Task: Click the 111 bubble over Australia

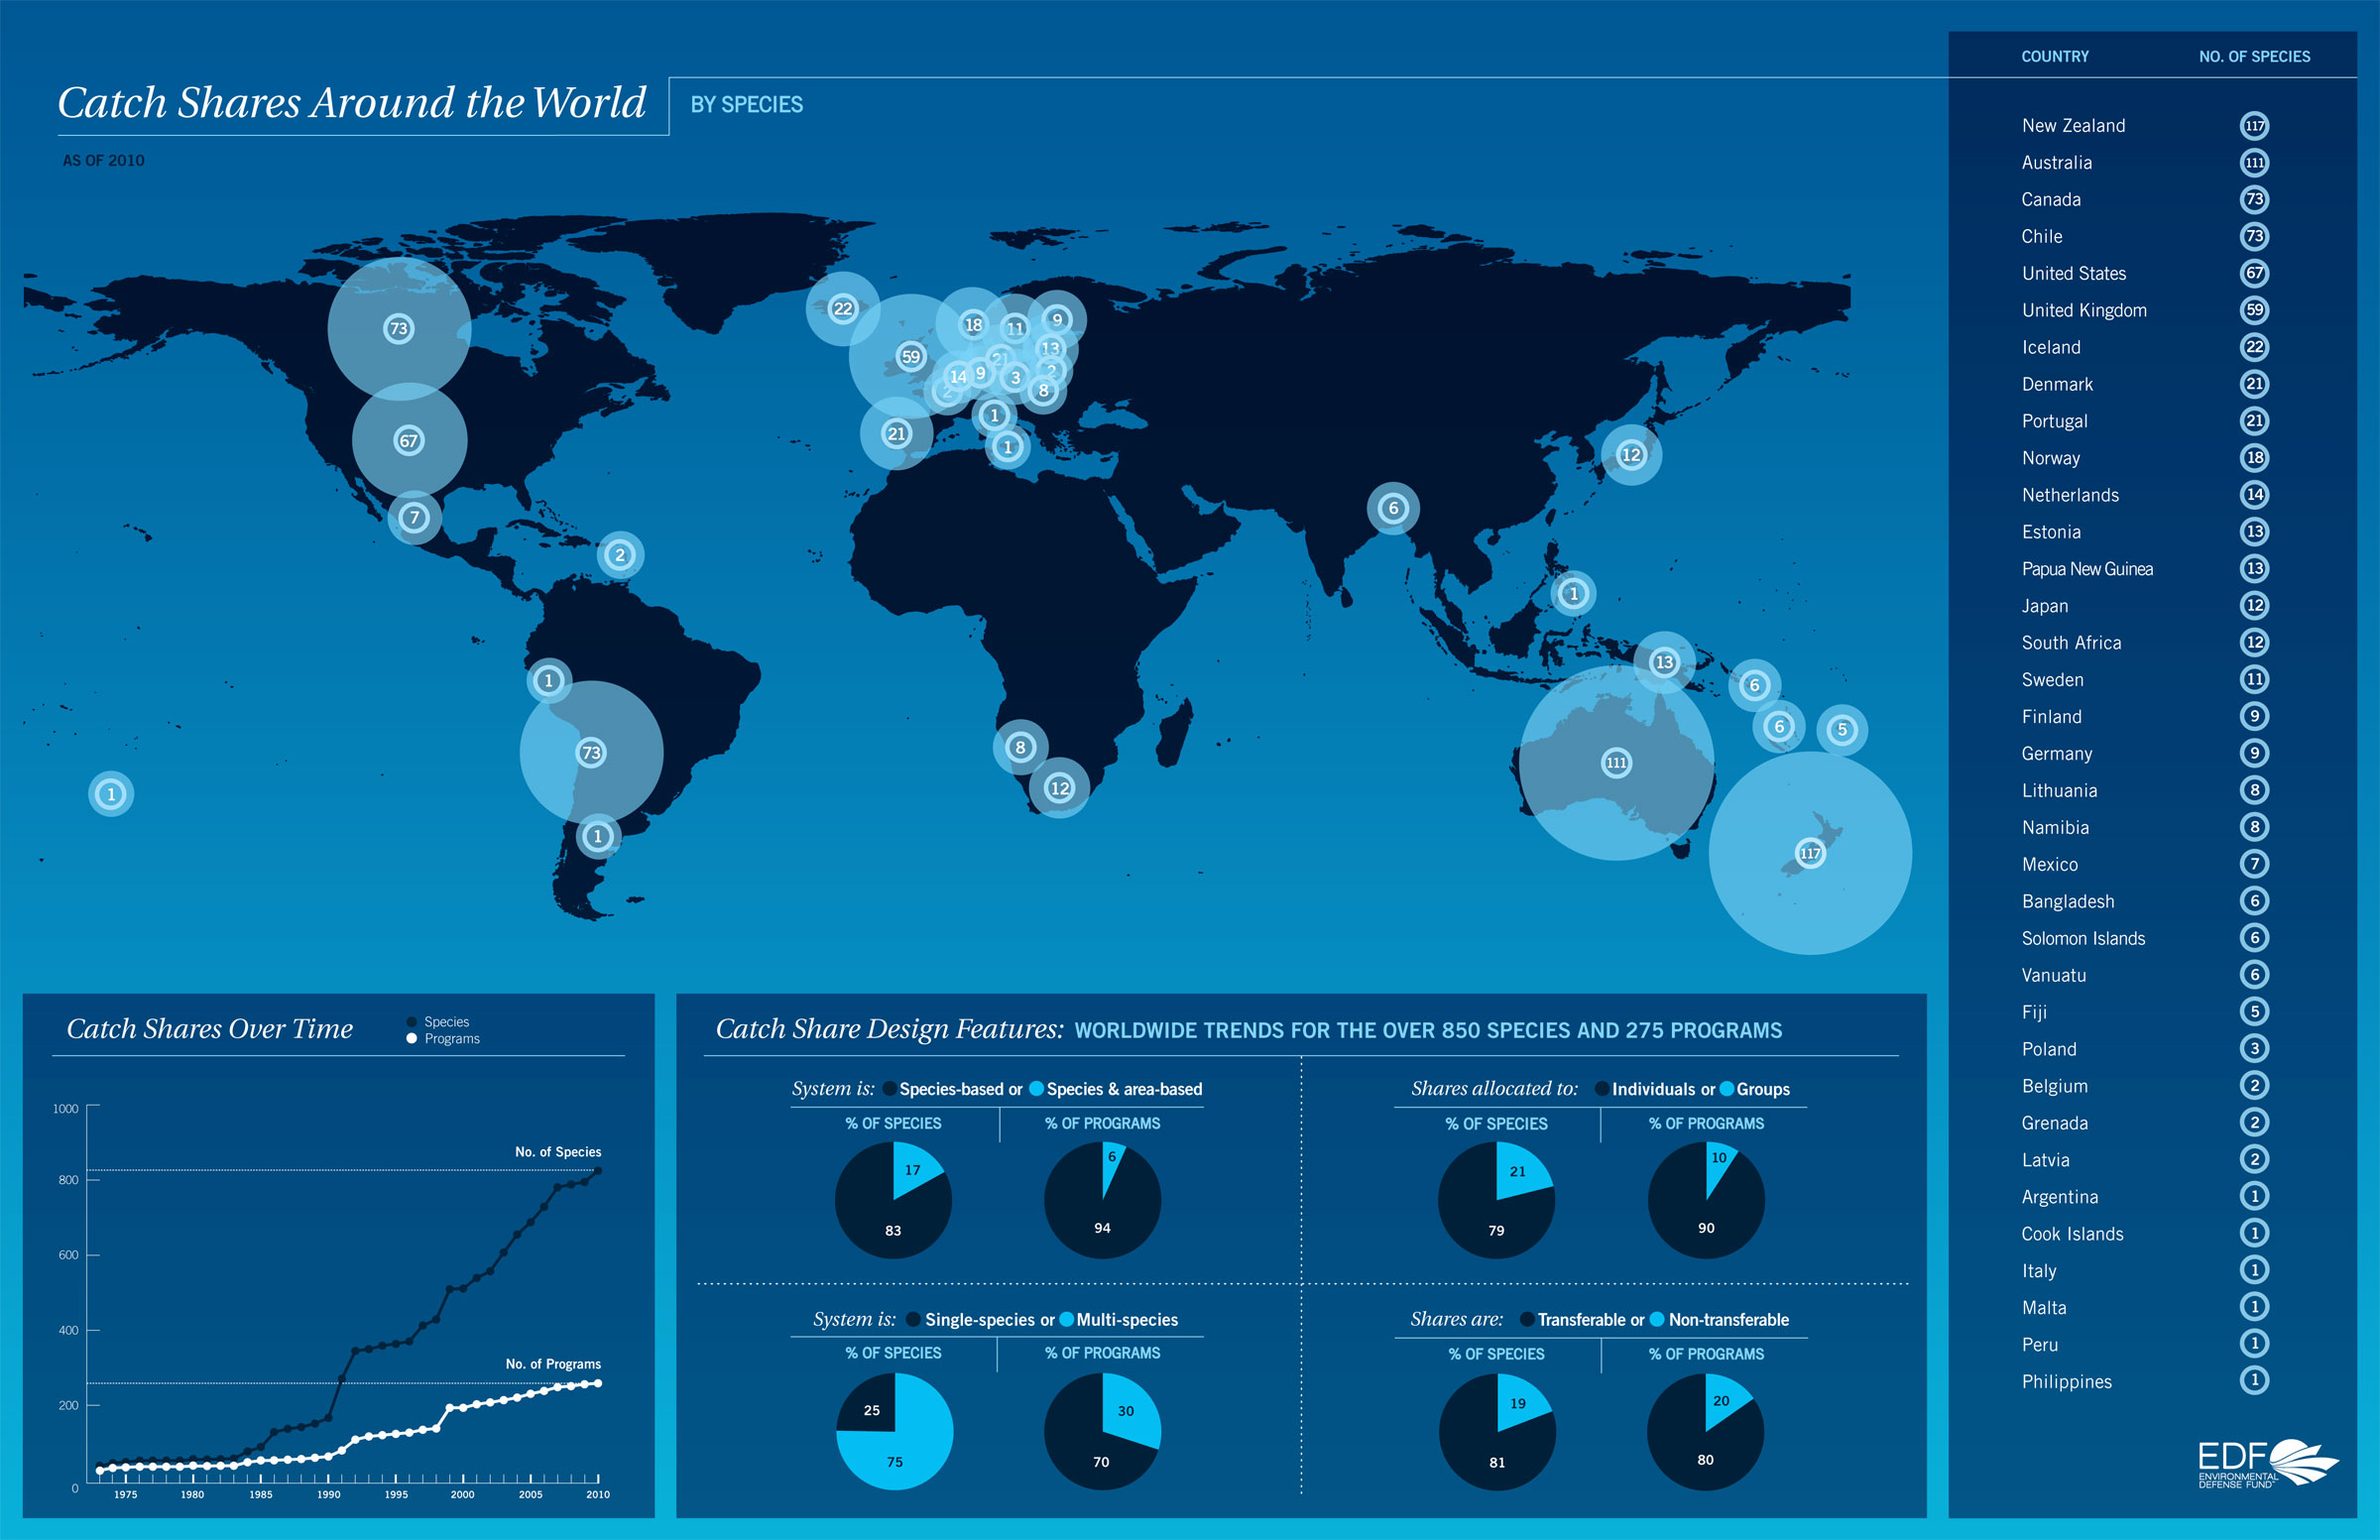Action: point(1616,763)
